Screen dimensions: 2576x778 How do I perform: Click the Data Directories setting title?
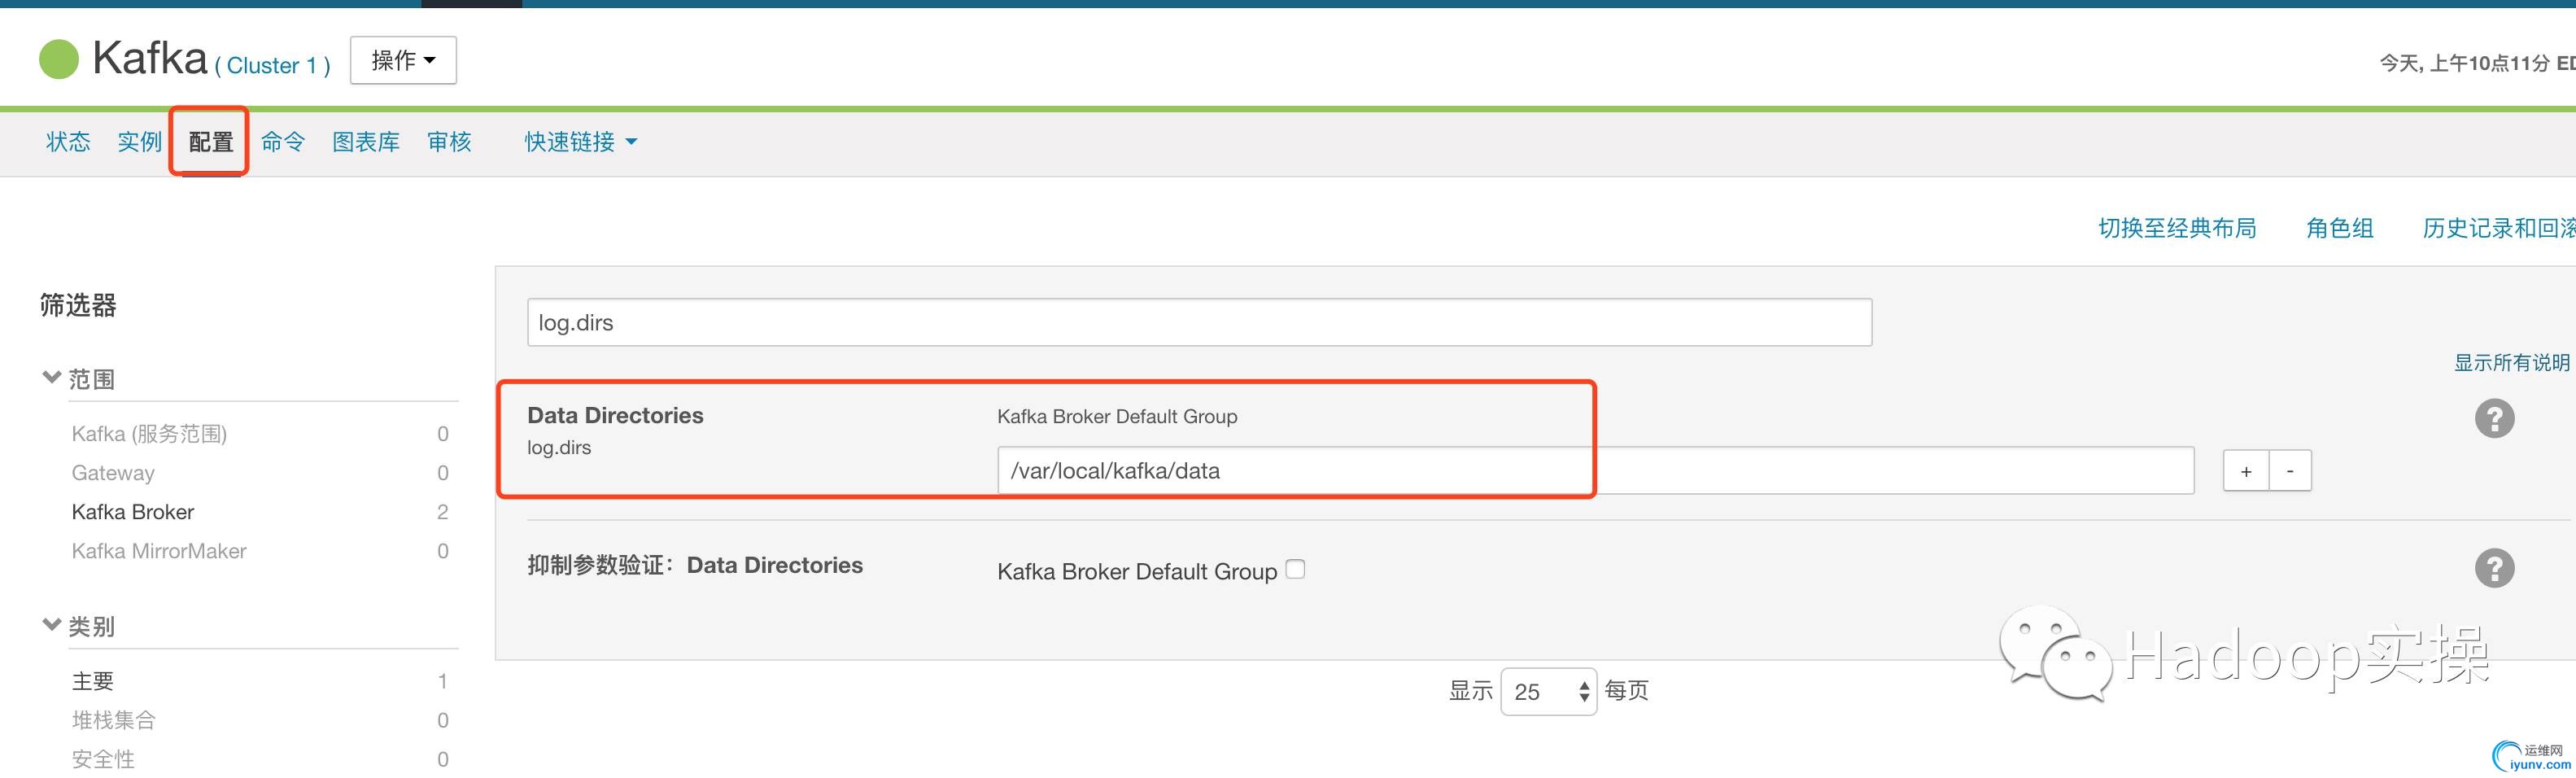coord(615,415)
